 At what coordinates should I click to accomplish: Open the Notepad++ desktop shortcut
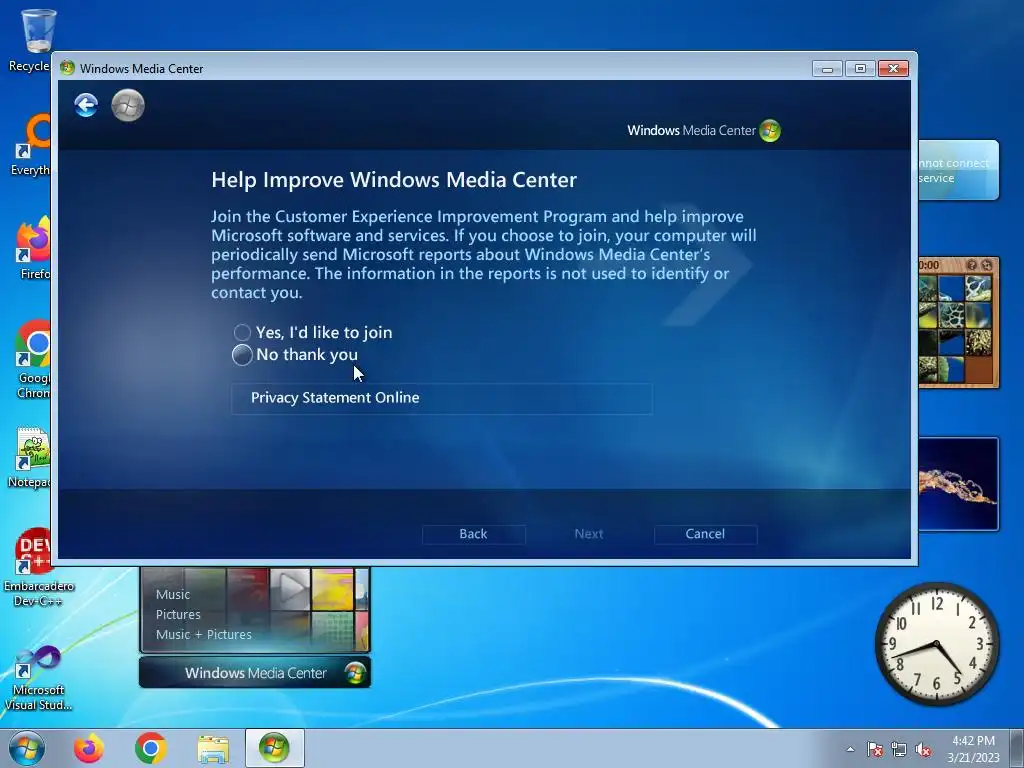point(30,457)
